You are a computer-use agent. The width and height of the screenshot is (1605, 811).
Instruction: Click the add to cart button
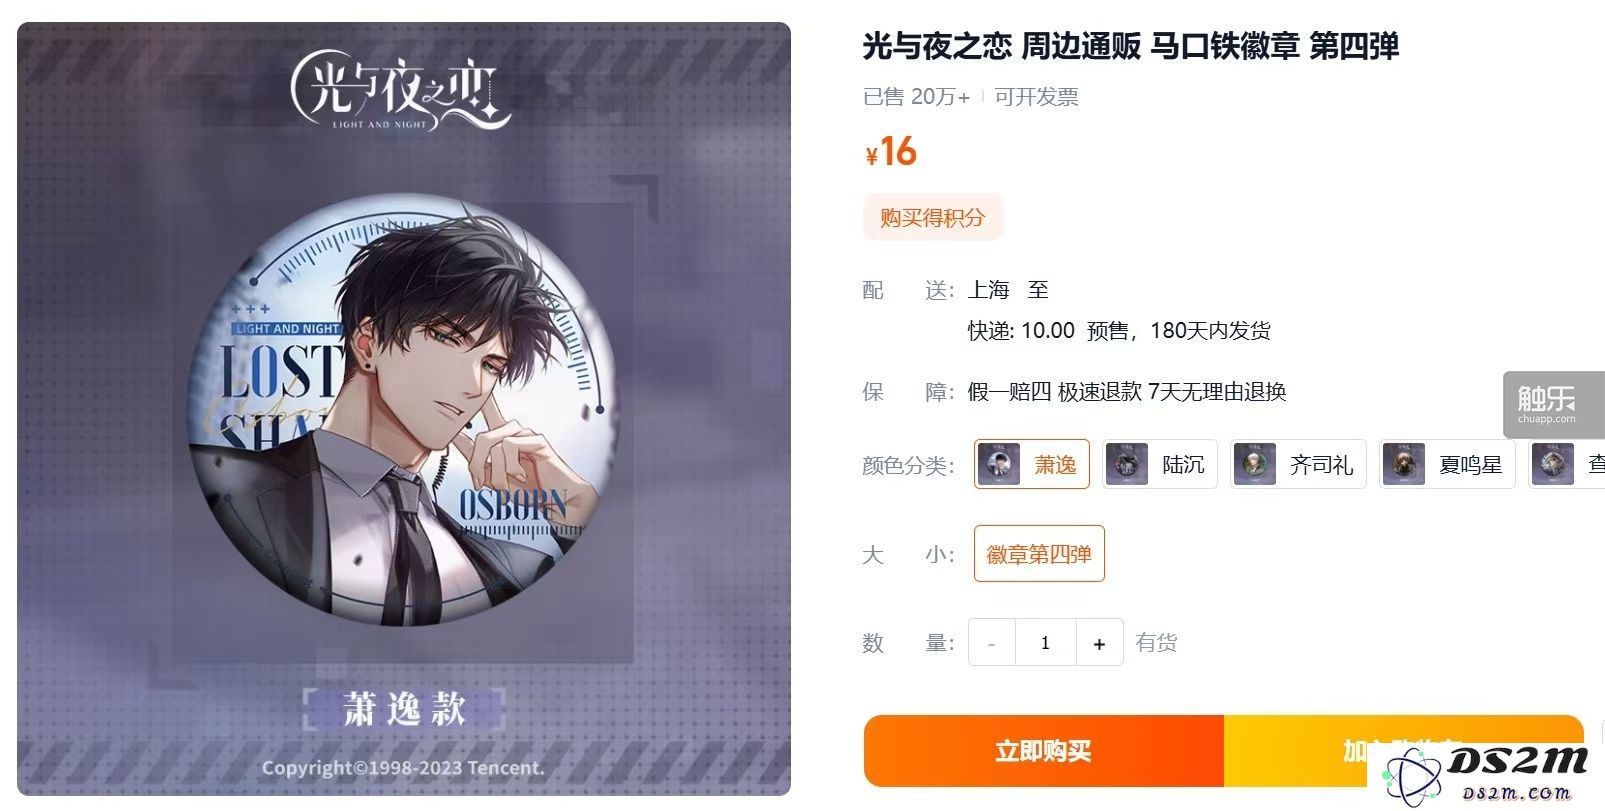point(1403,751)
